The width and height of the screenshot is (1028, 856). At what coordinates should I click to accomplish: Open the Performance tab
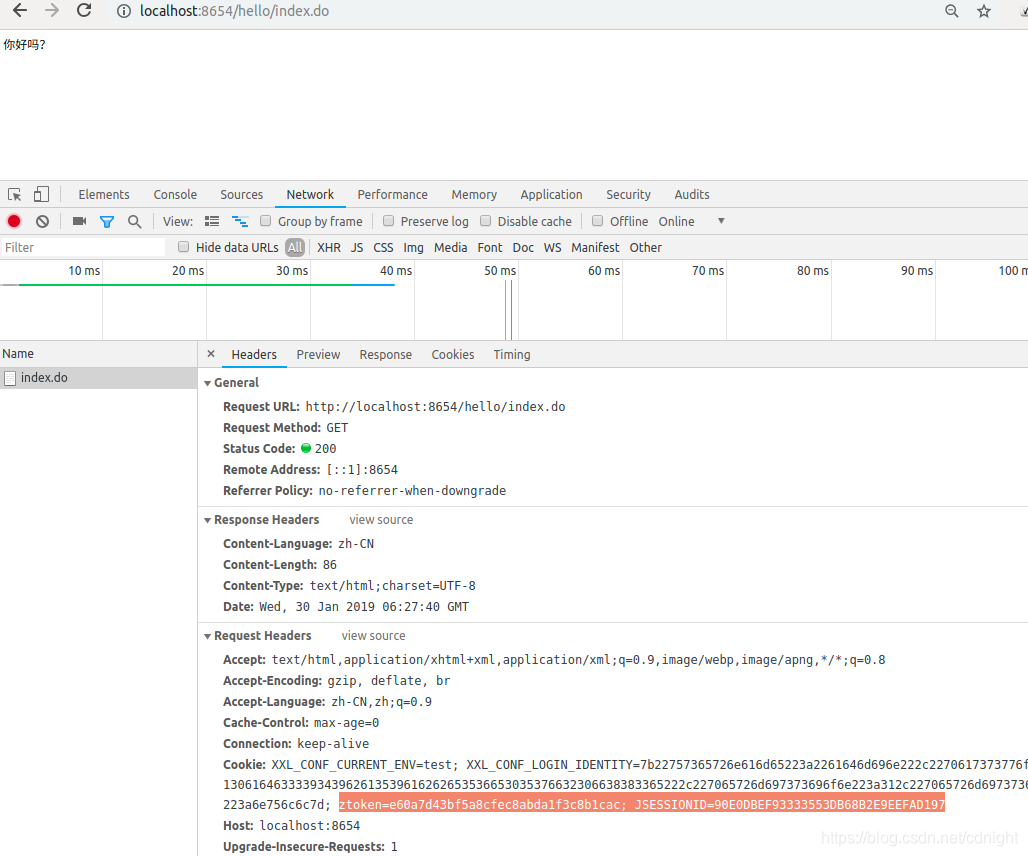[x=392, y=195]
